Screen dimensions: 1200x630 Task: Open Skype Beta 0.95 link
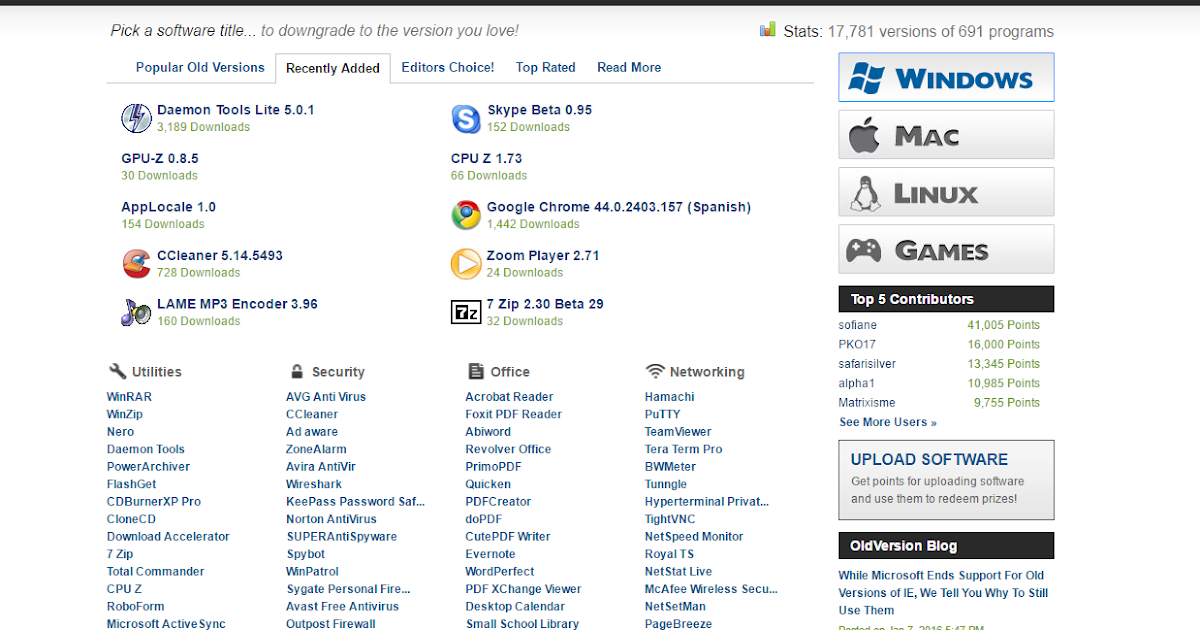[540, 110]
